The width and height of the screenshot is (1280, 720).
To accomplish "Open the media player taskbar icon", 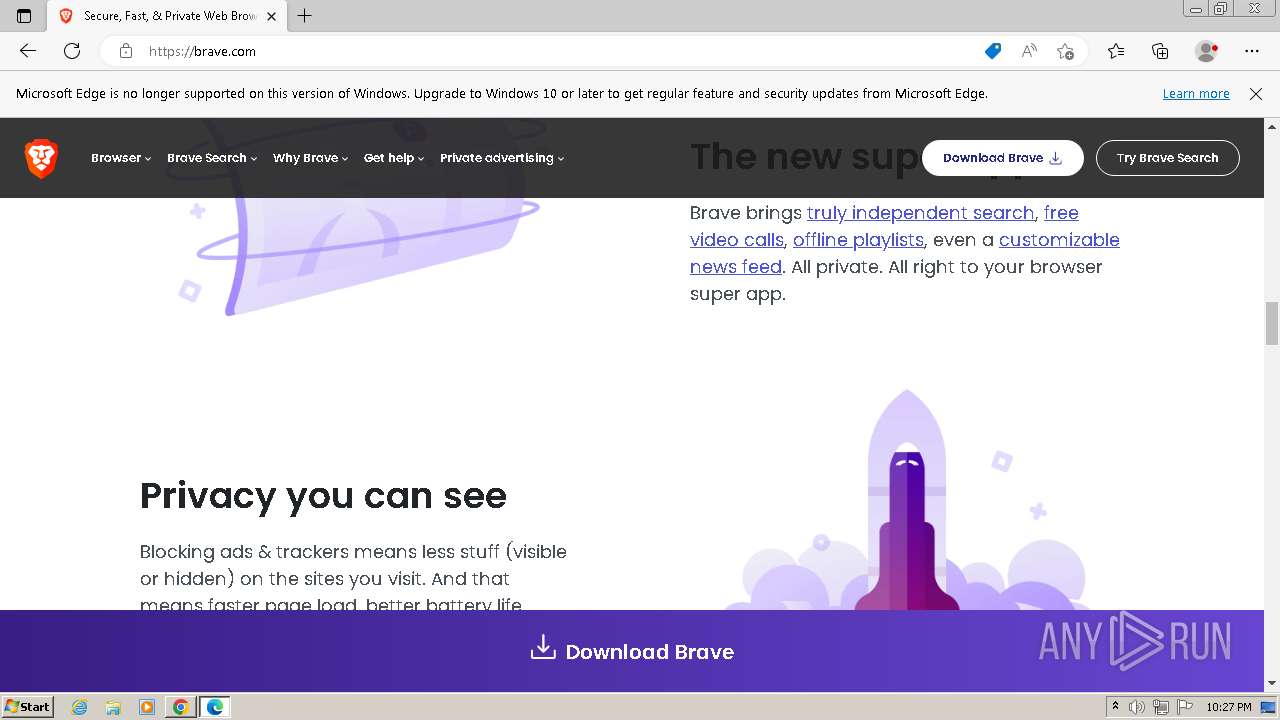I will point(147,707).
